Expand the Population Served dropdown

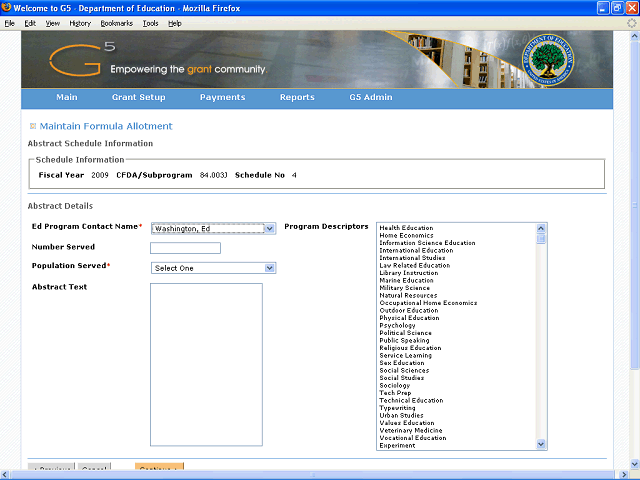click(269, 268)
